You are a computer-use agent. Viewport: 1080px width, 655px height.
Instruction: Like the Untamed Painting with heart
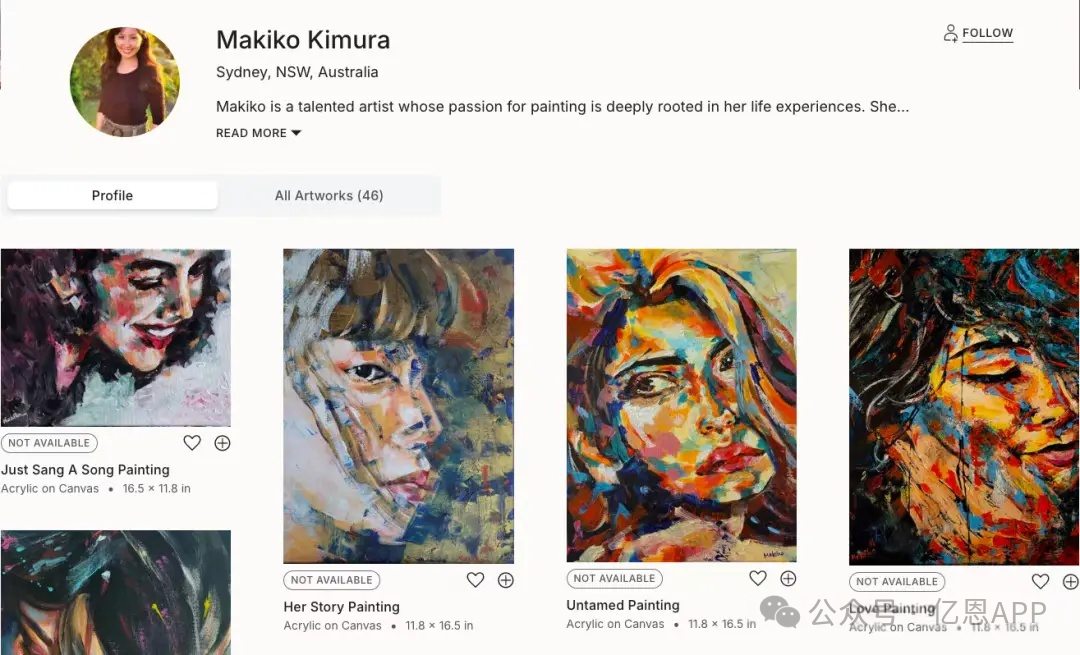[x=758, y=578]
